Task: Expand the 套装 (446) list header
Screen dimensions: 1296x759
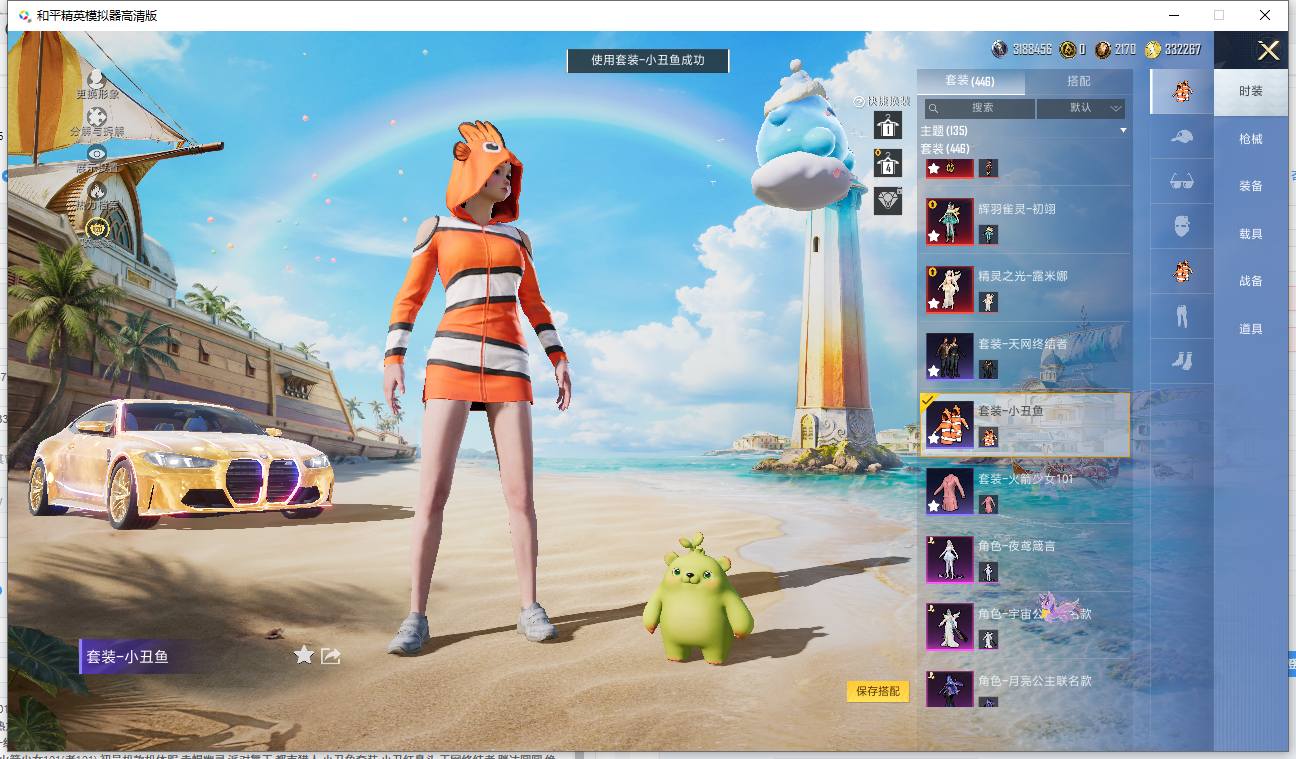Action: coord(944,149)
